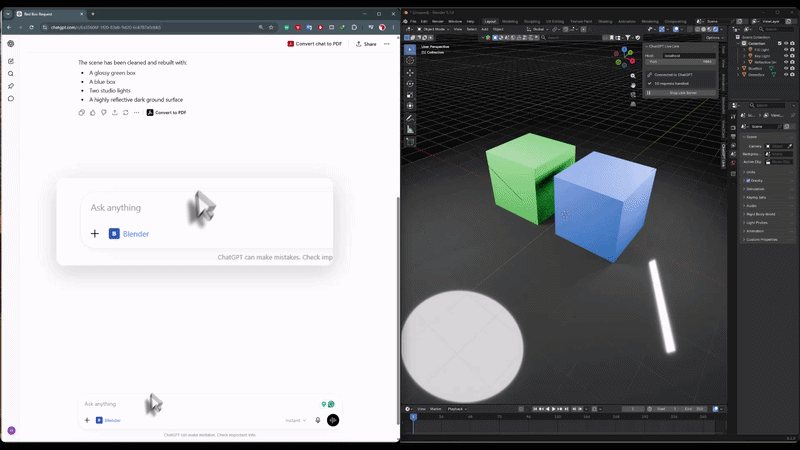Viewport: 800px width, 450px height.
Task: Start ChatGPT voice mode button
Action: (x=333, y=420)
